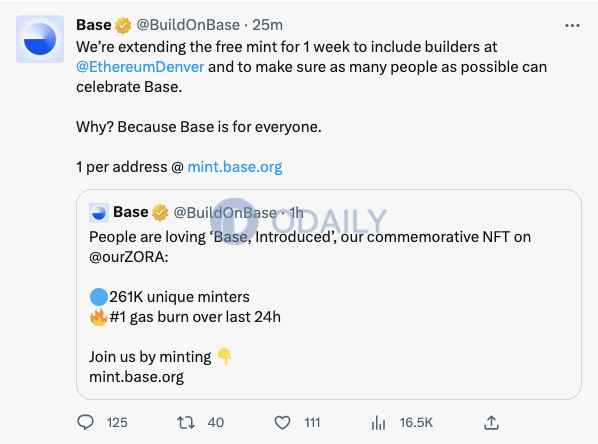Click the gold verified badge beside Base

point(123,26)
